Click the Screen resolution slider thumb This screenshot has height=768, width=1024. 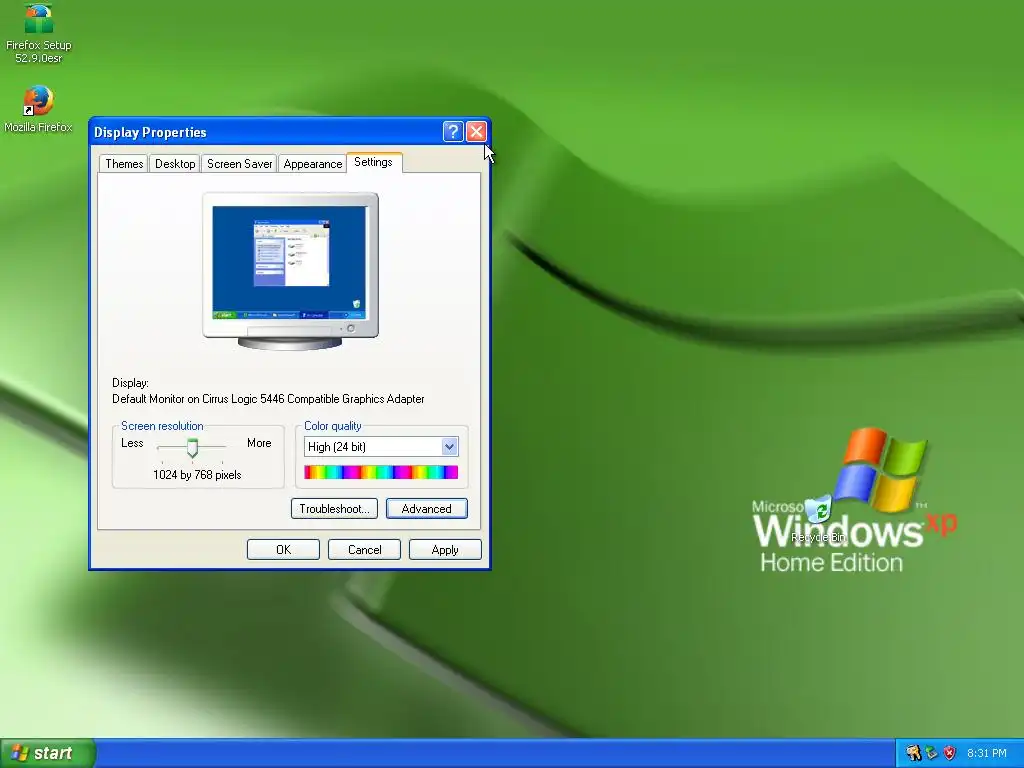tap(192, 447)
